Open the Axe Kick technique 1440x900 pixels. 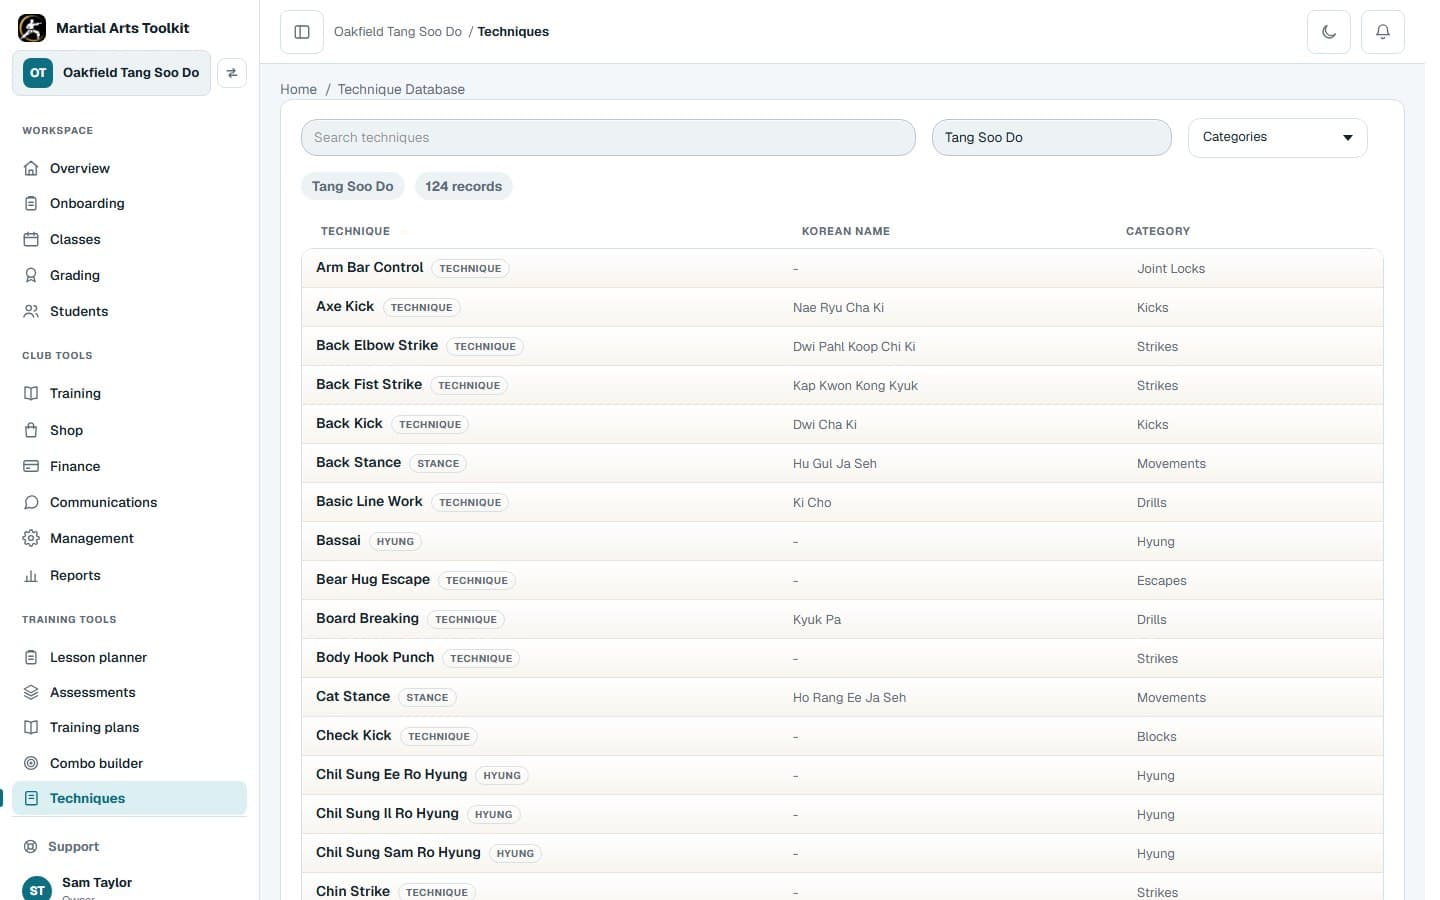(345, 306)
